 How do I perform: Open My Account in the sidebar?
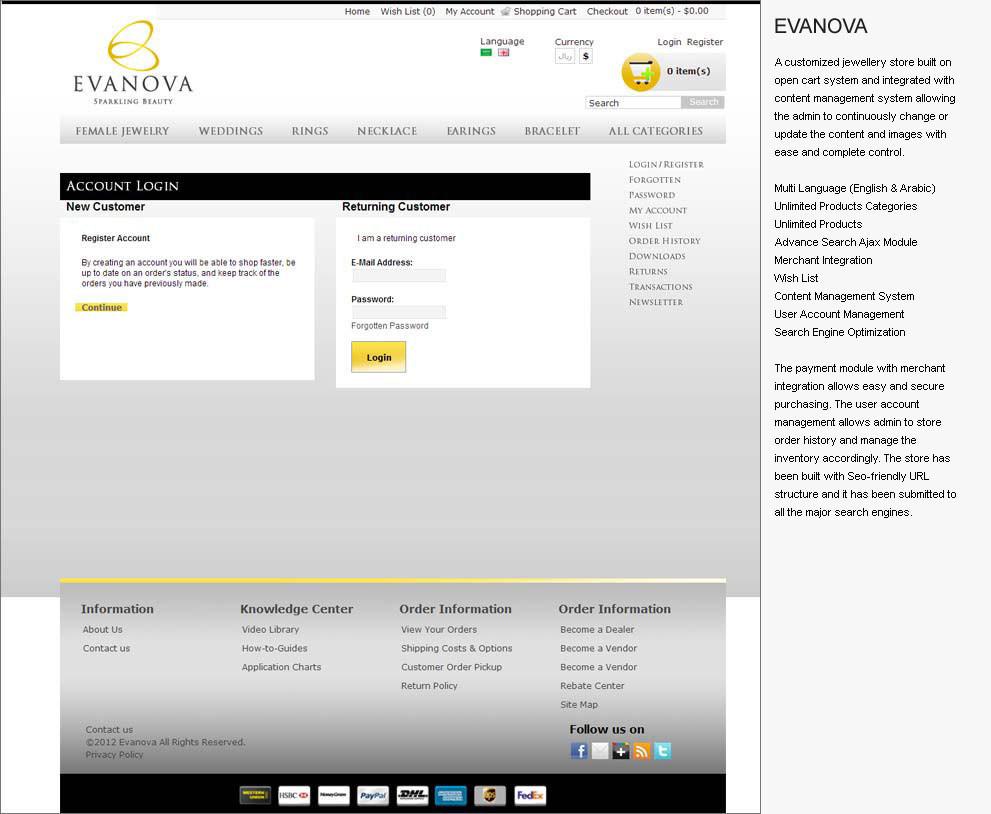(x=657, y=210)
